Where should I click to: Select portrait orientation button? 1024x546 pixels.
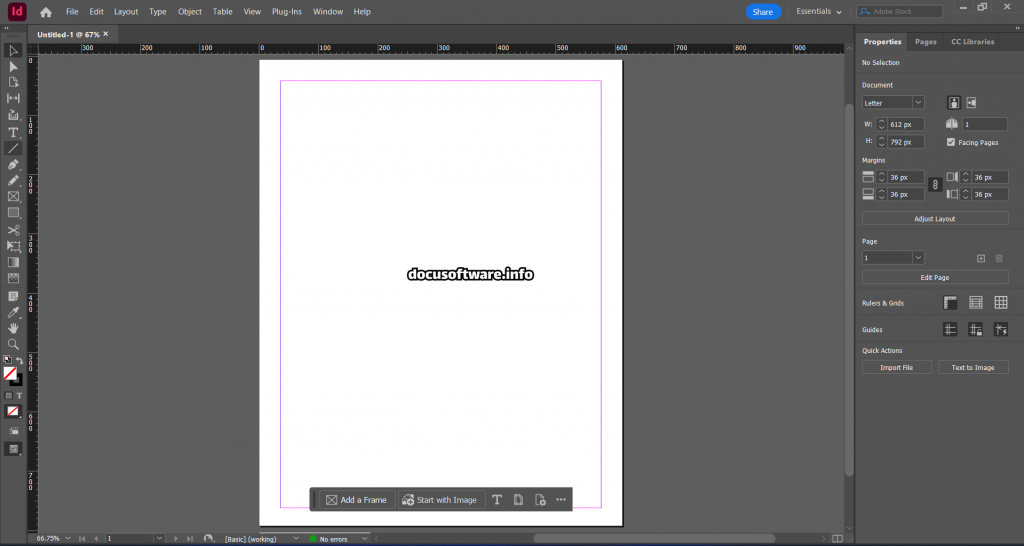954,103
